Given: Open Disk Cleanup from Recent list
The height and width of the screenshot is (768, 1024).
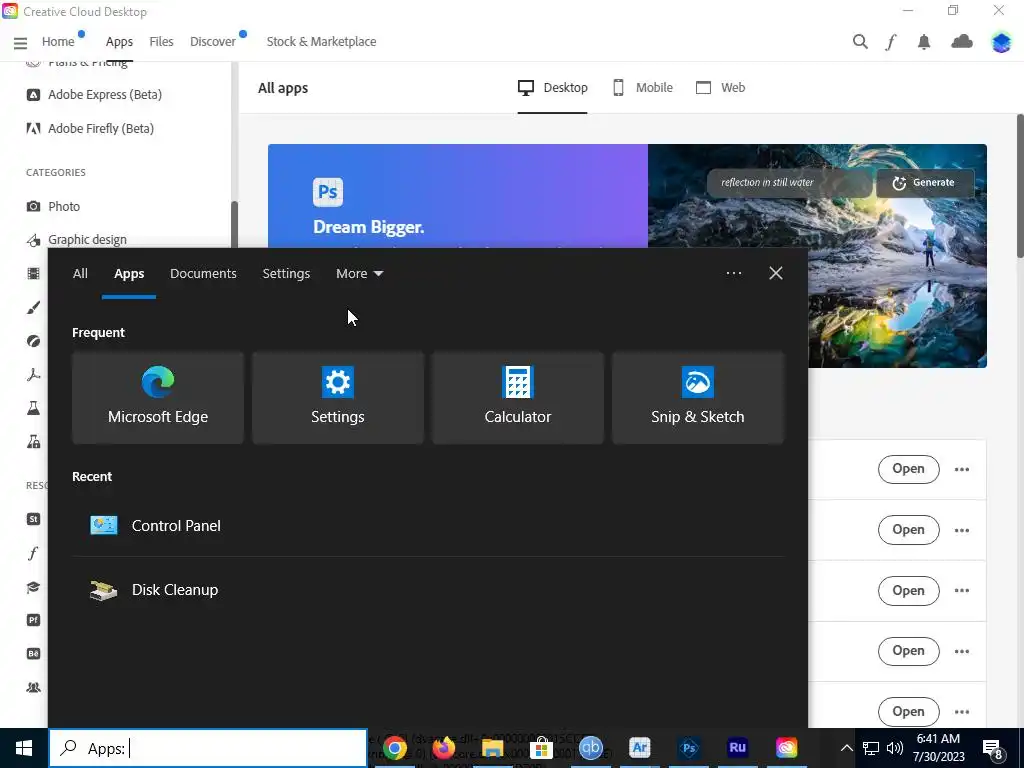Looking at the screenshot, I should 428,590.
